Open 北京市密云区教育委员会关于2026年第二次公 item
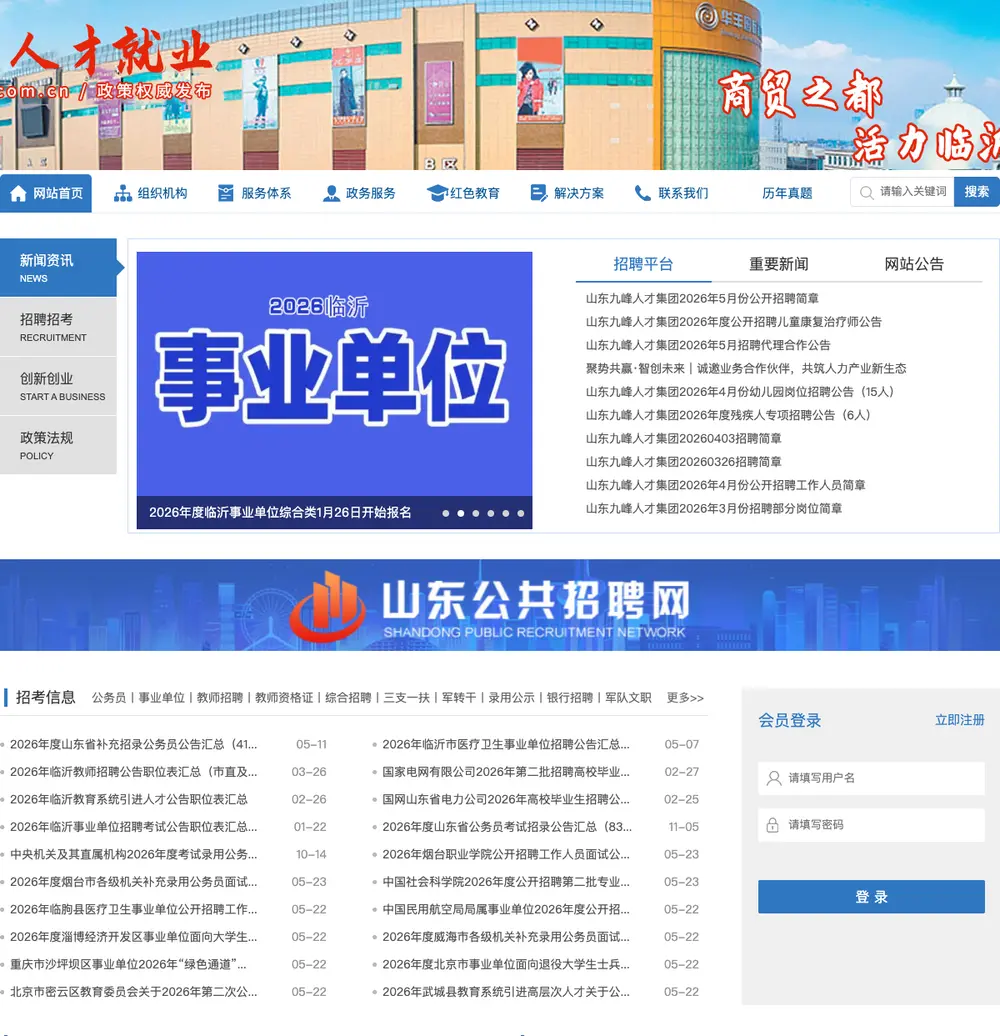The height and width of the screenshot is (1036, 1000). pyautogui.click(x=133, y=992)
